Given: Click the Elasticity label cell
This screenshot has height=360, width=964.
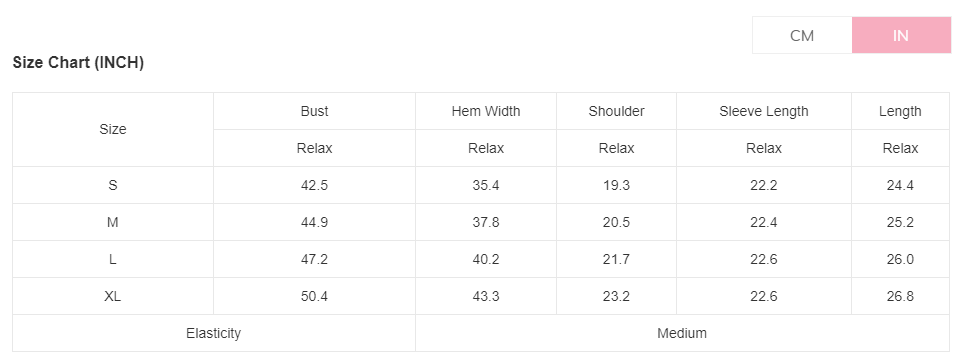Looking at the screenshot, I should coord(213,333).
